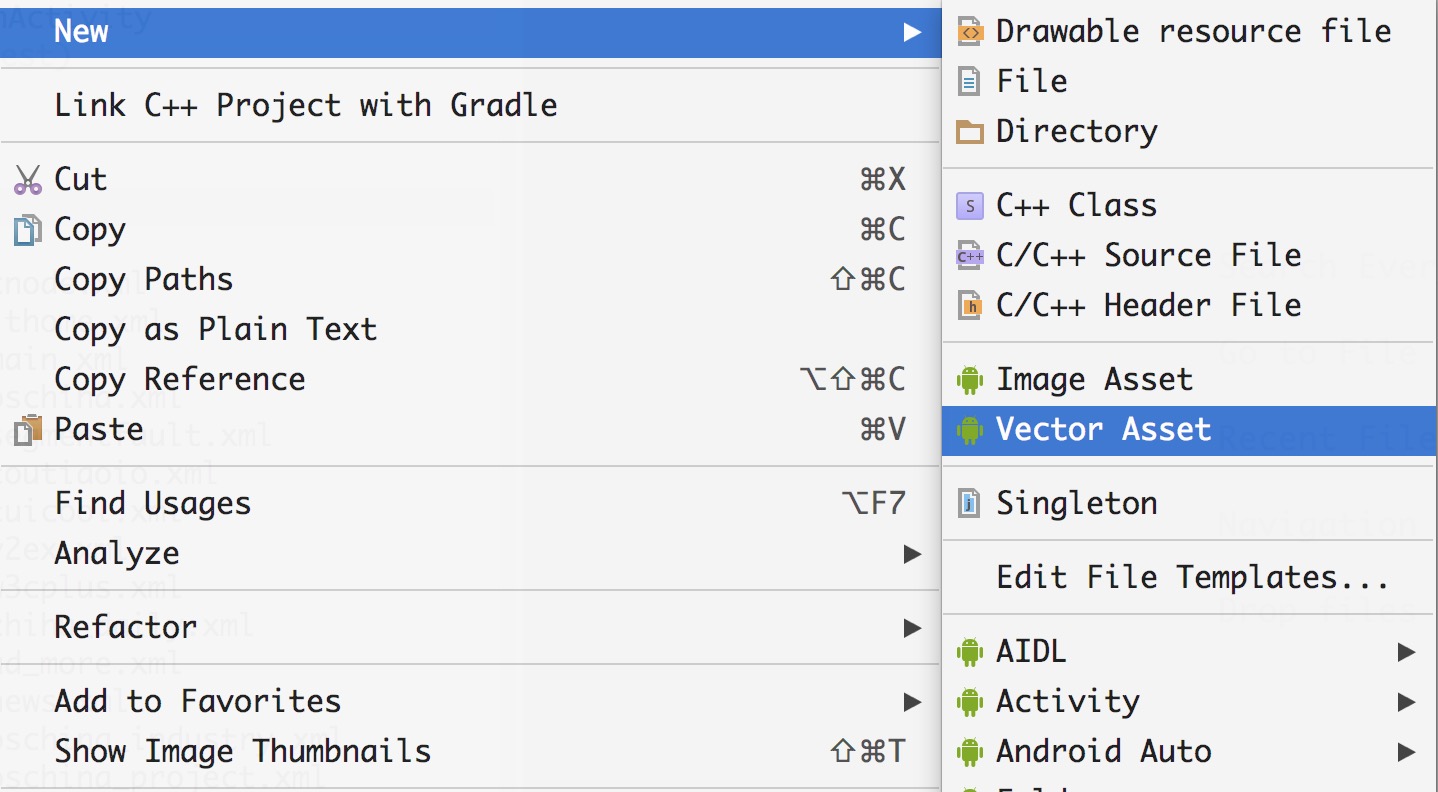Click the Paste clipboard icon

point(28,430)
